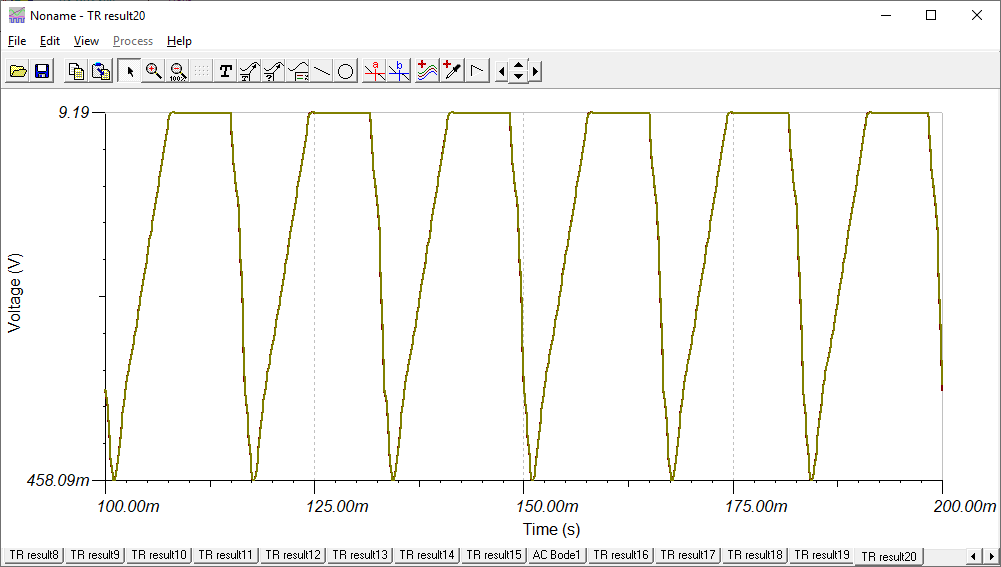Click the up arrow of the vertical control
1001x567 pixels.
518,65
